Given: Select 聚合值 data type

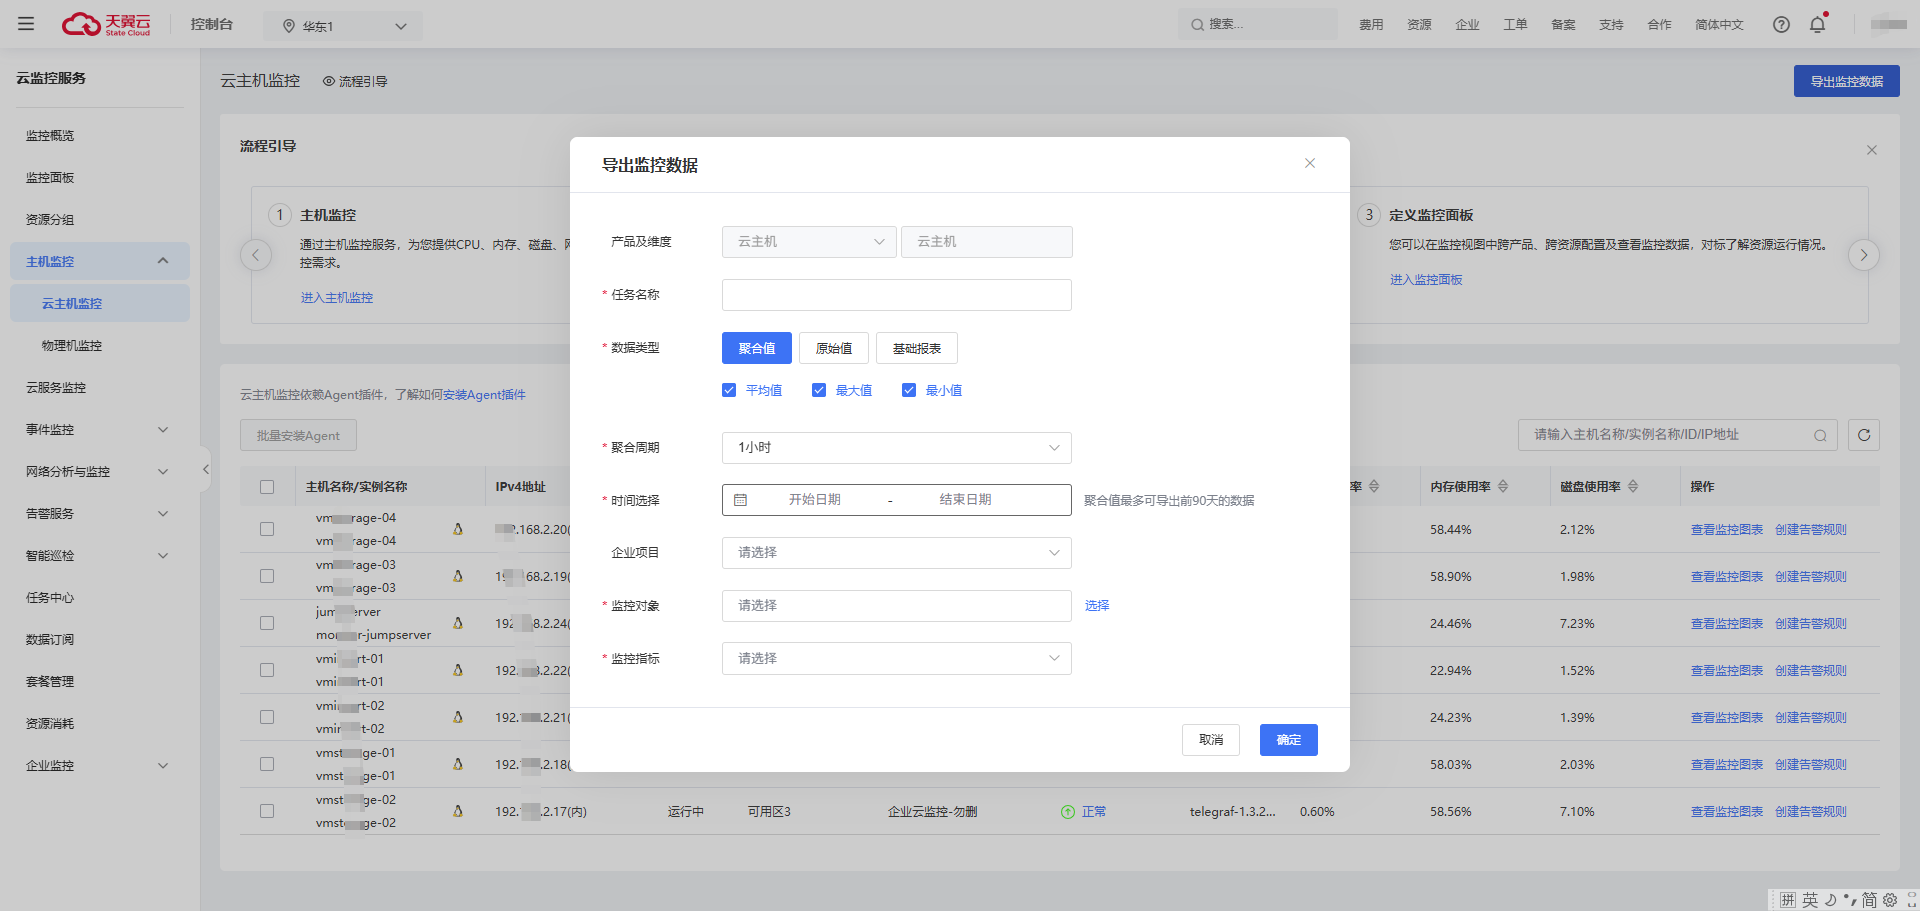Looking at the screenshot, I should 757,348.
